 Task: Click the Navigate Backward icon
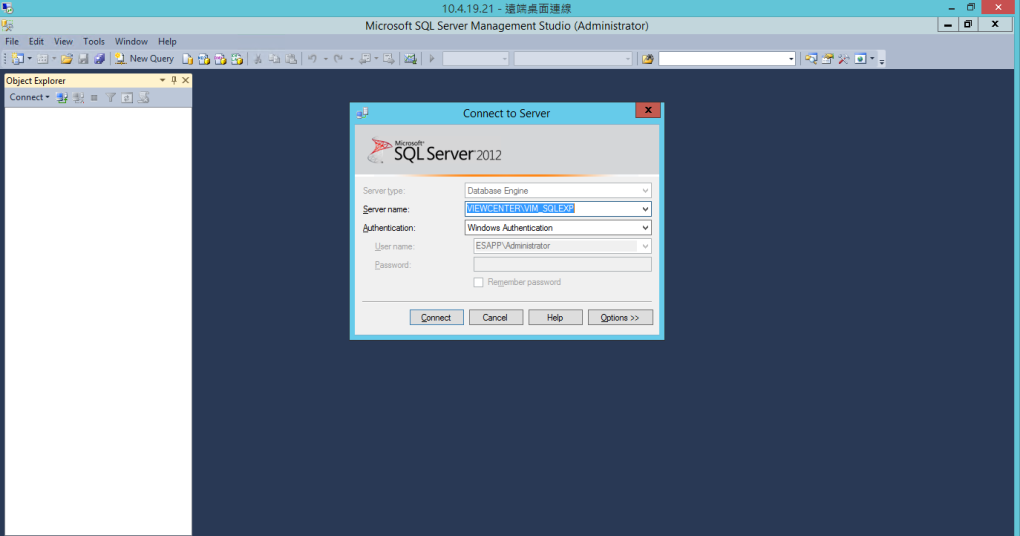pyautogui.click(x=365, y=59)
